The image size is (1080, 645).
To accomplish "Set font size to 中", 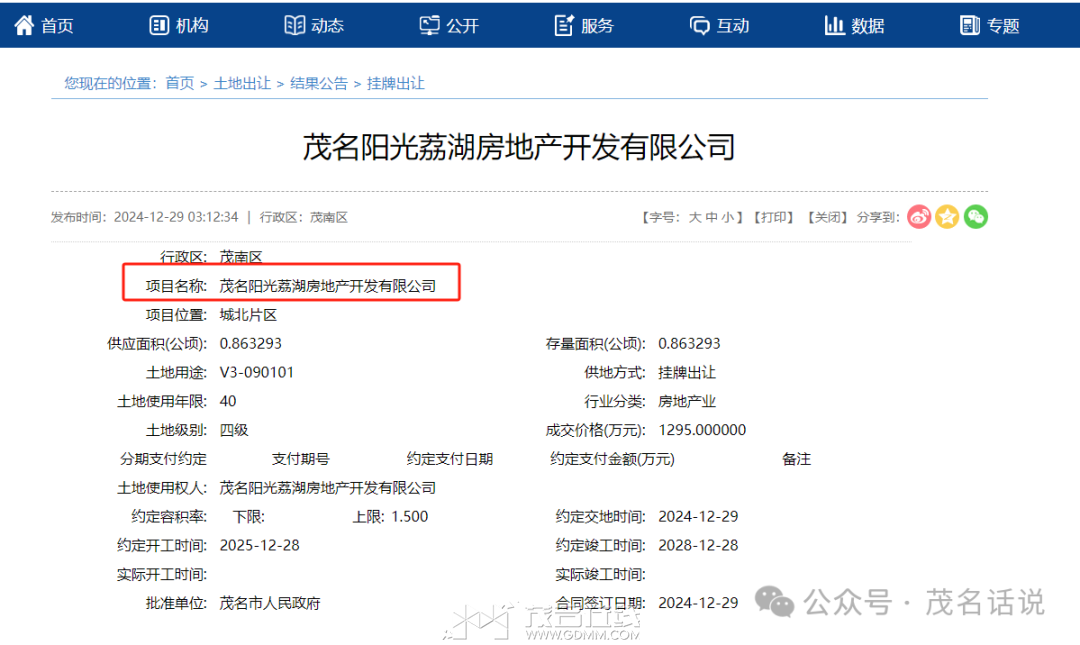I will 711,217.
